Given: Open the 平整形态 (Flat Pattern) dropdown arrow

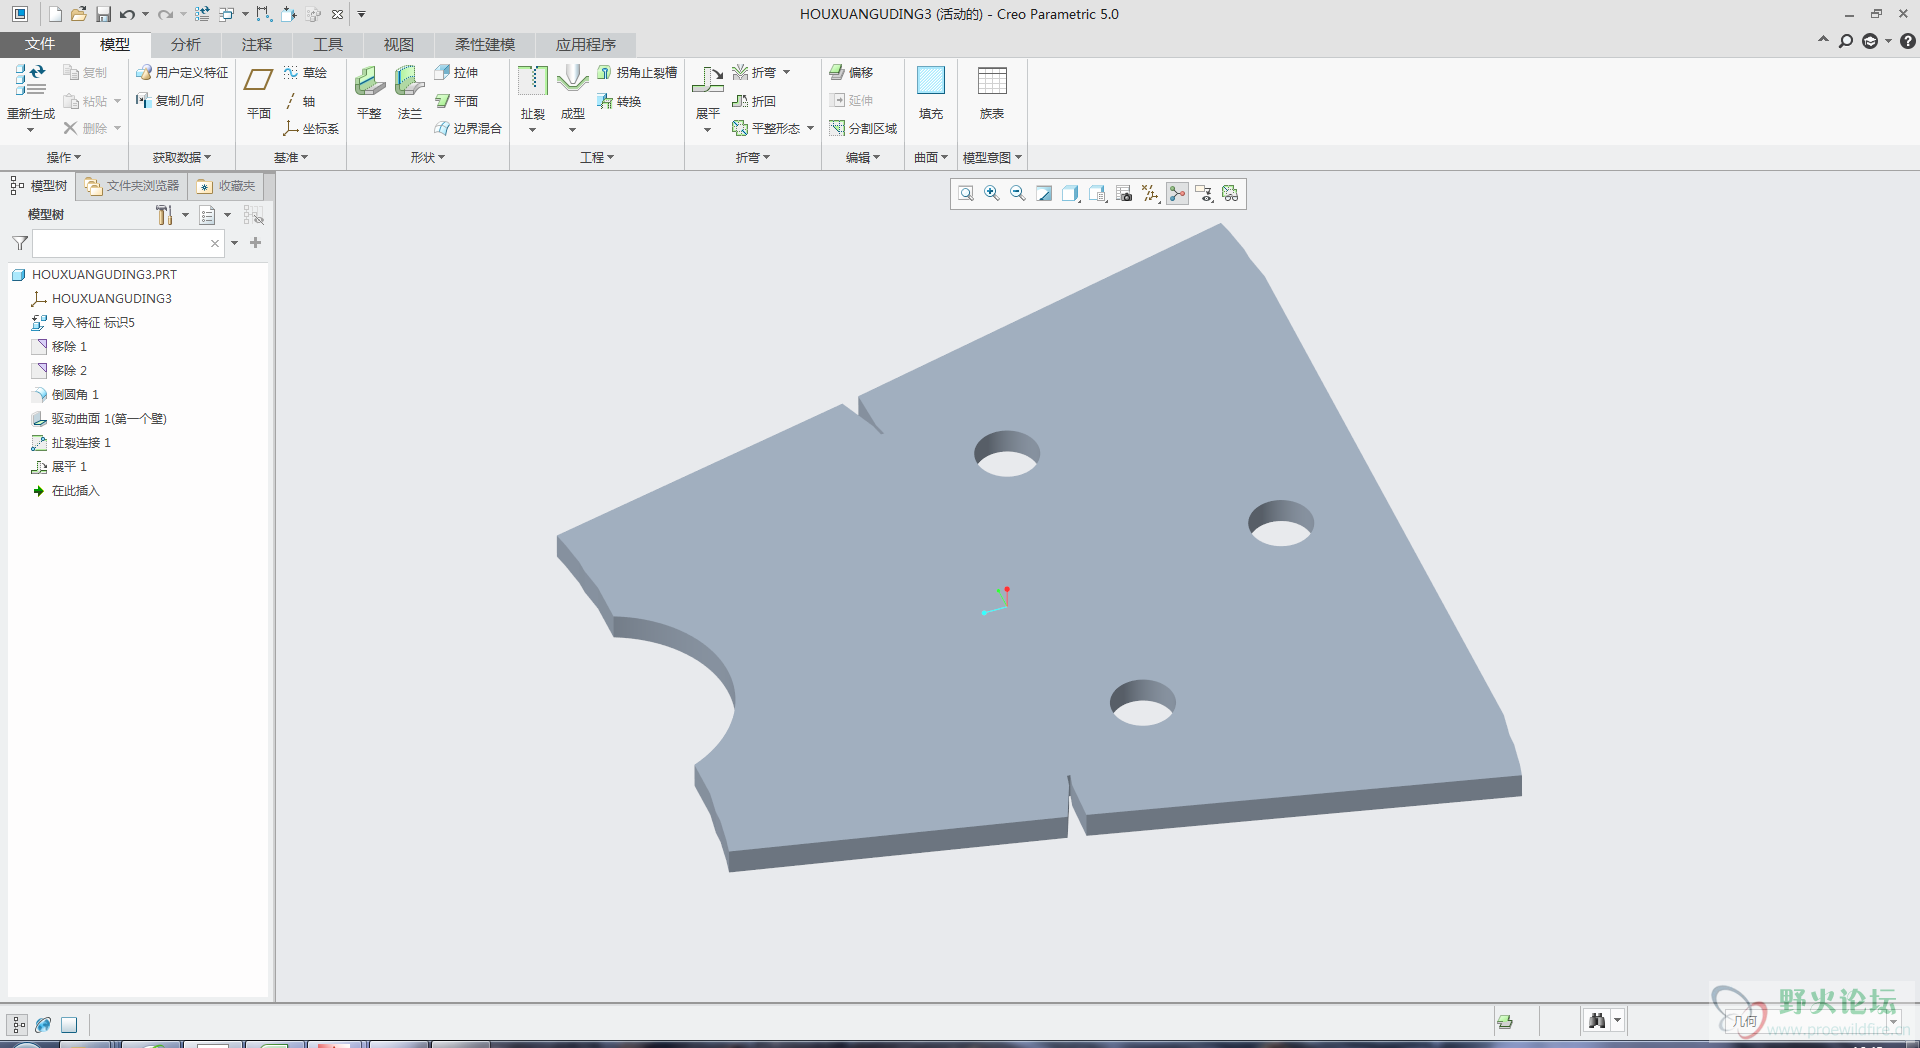Looking at the screenshot, I should point(810,128).
